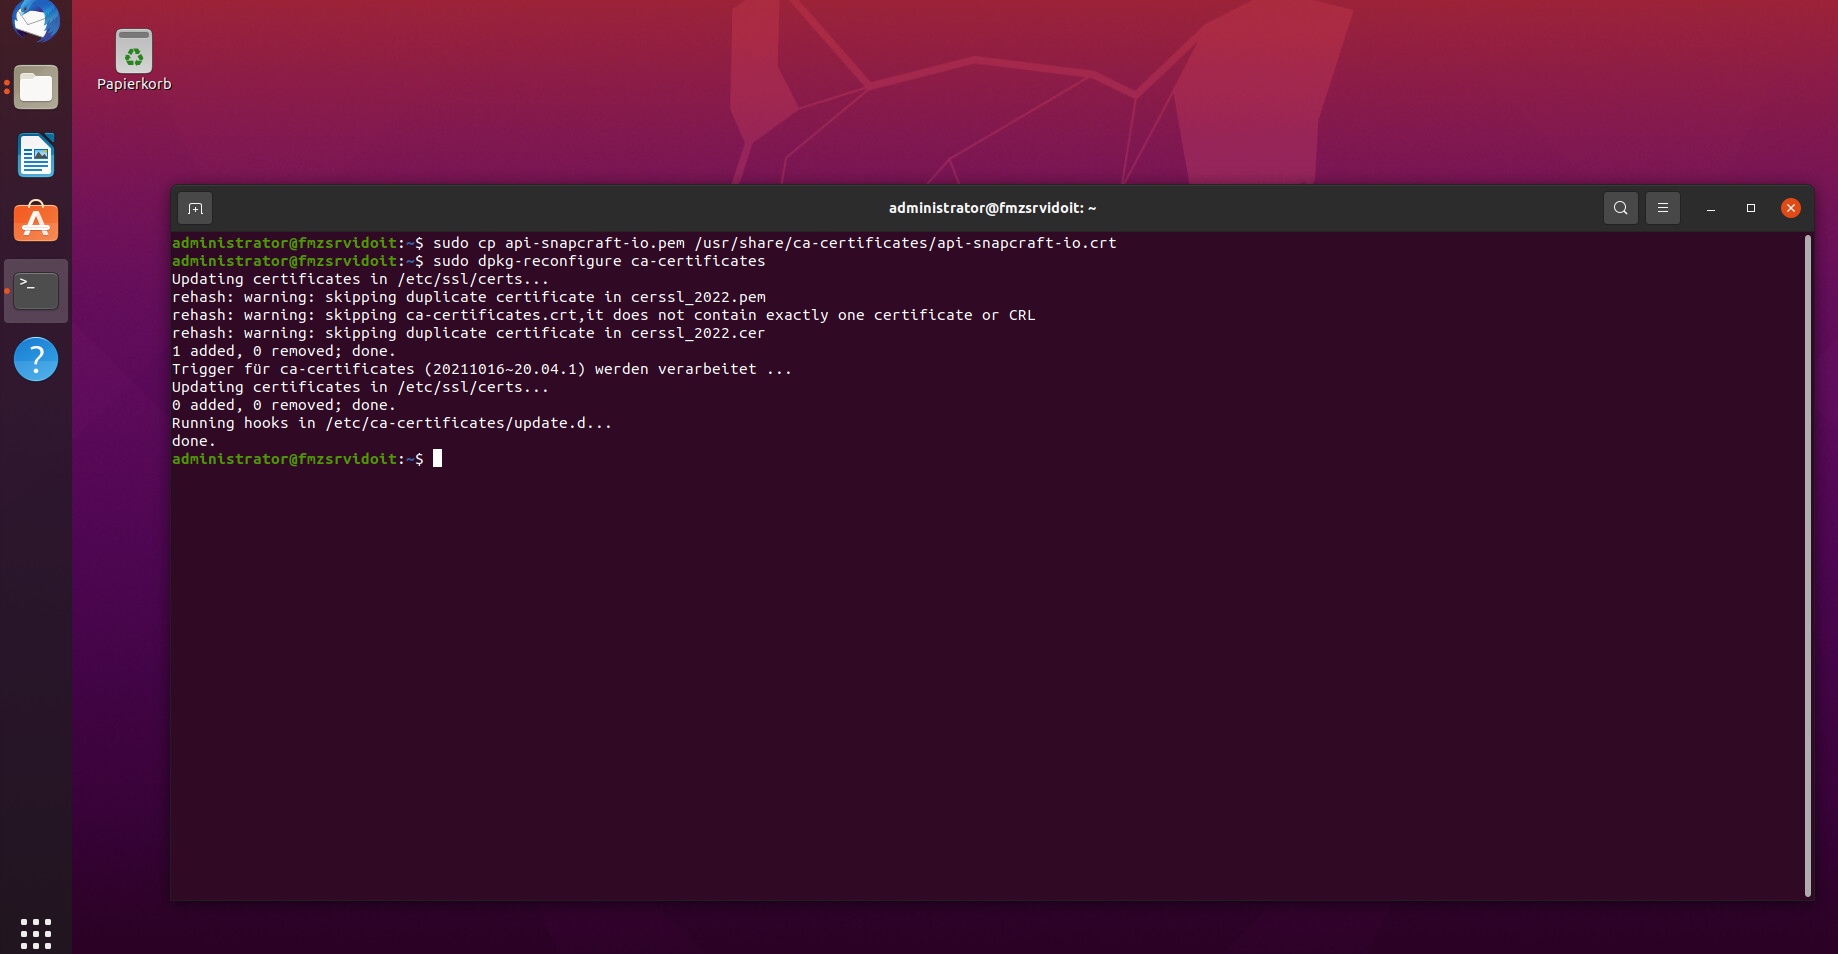
Task: Open Ubuntu Software store icon
Action: (36, 223)
